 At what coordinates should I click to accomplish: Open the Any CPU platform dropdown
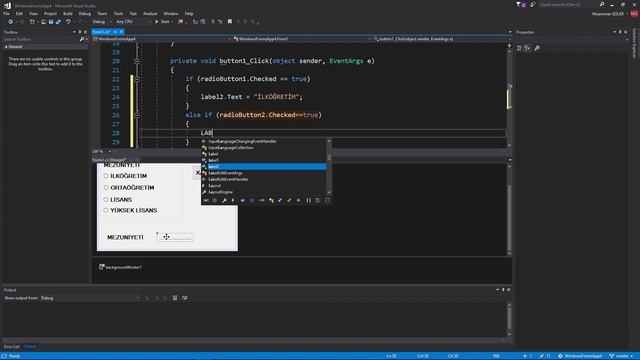133,22
